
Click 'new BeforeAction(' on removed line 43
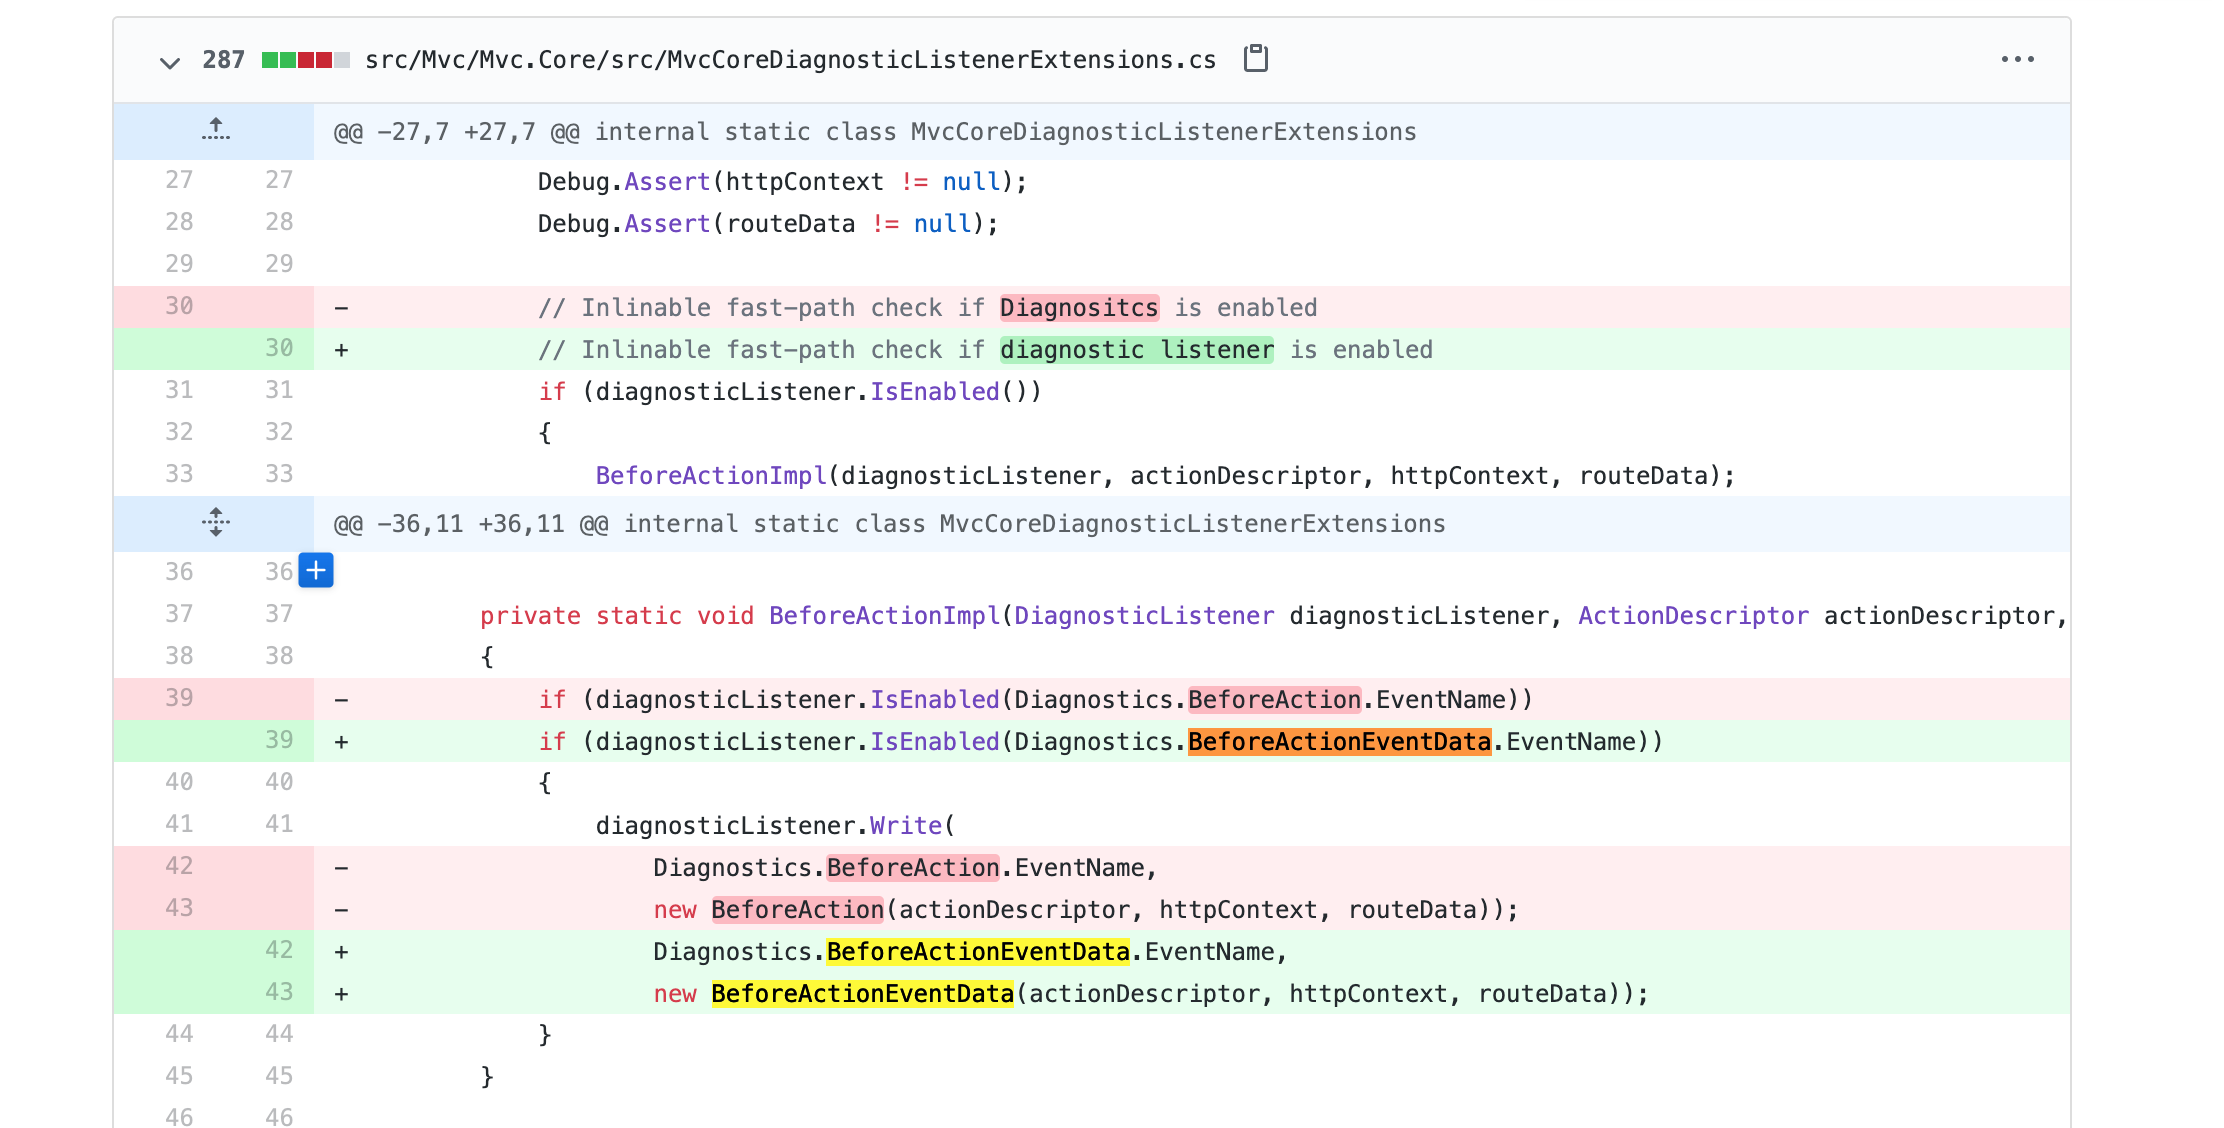[x=775, y=910]
